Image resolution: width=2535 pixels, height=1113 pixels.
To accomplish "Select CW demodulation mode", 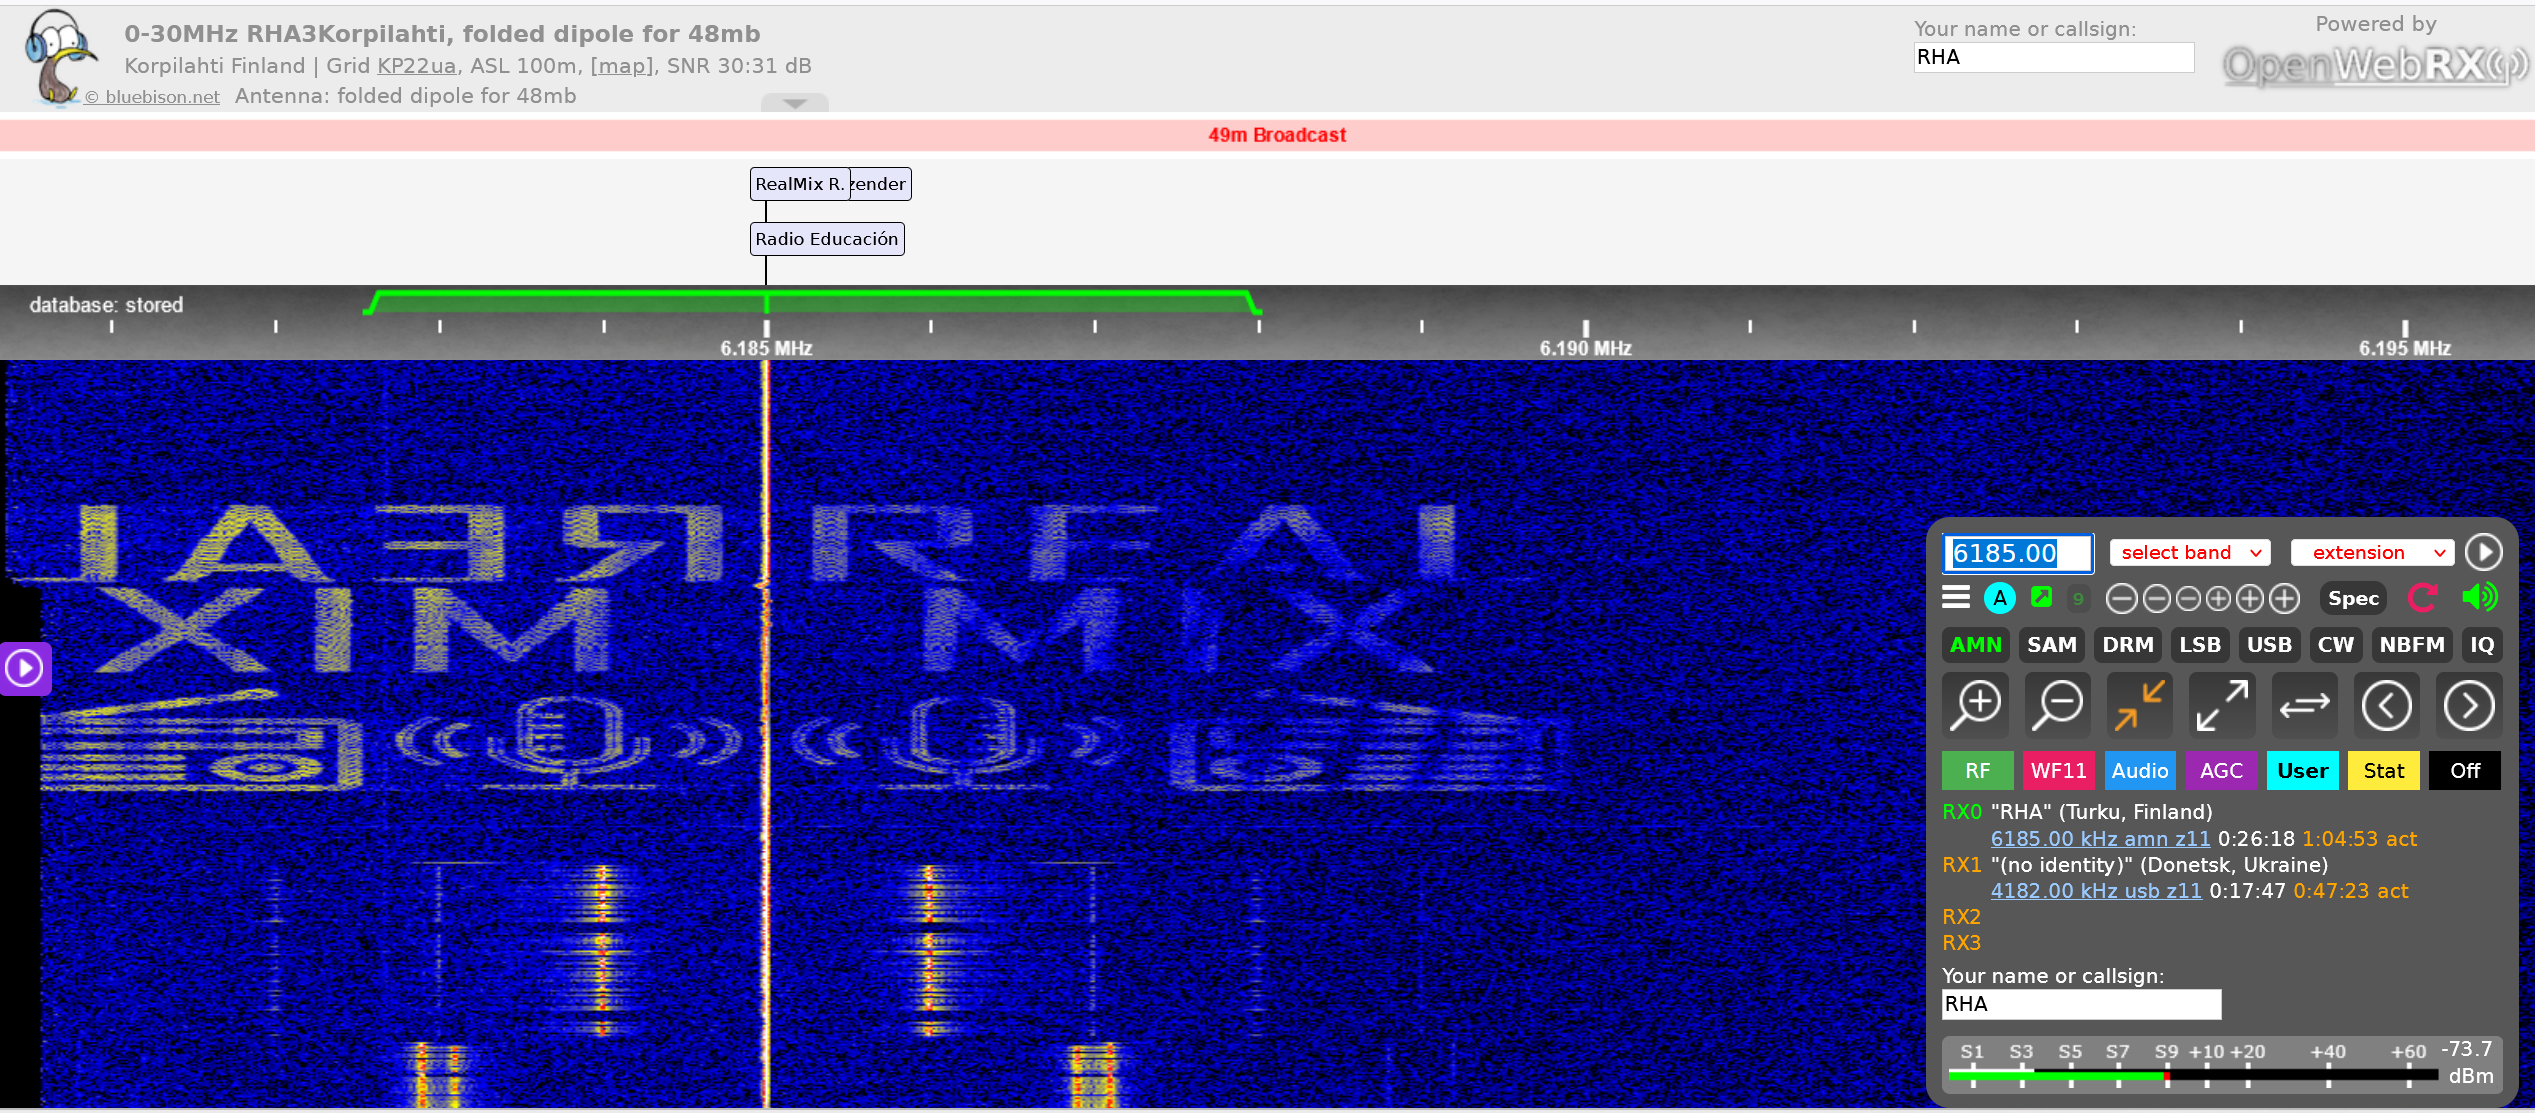I will [x=2335, y=645].
